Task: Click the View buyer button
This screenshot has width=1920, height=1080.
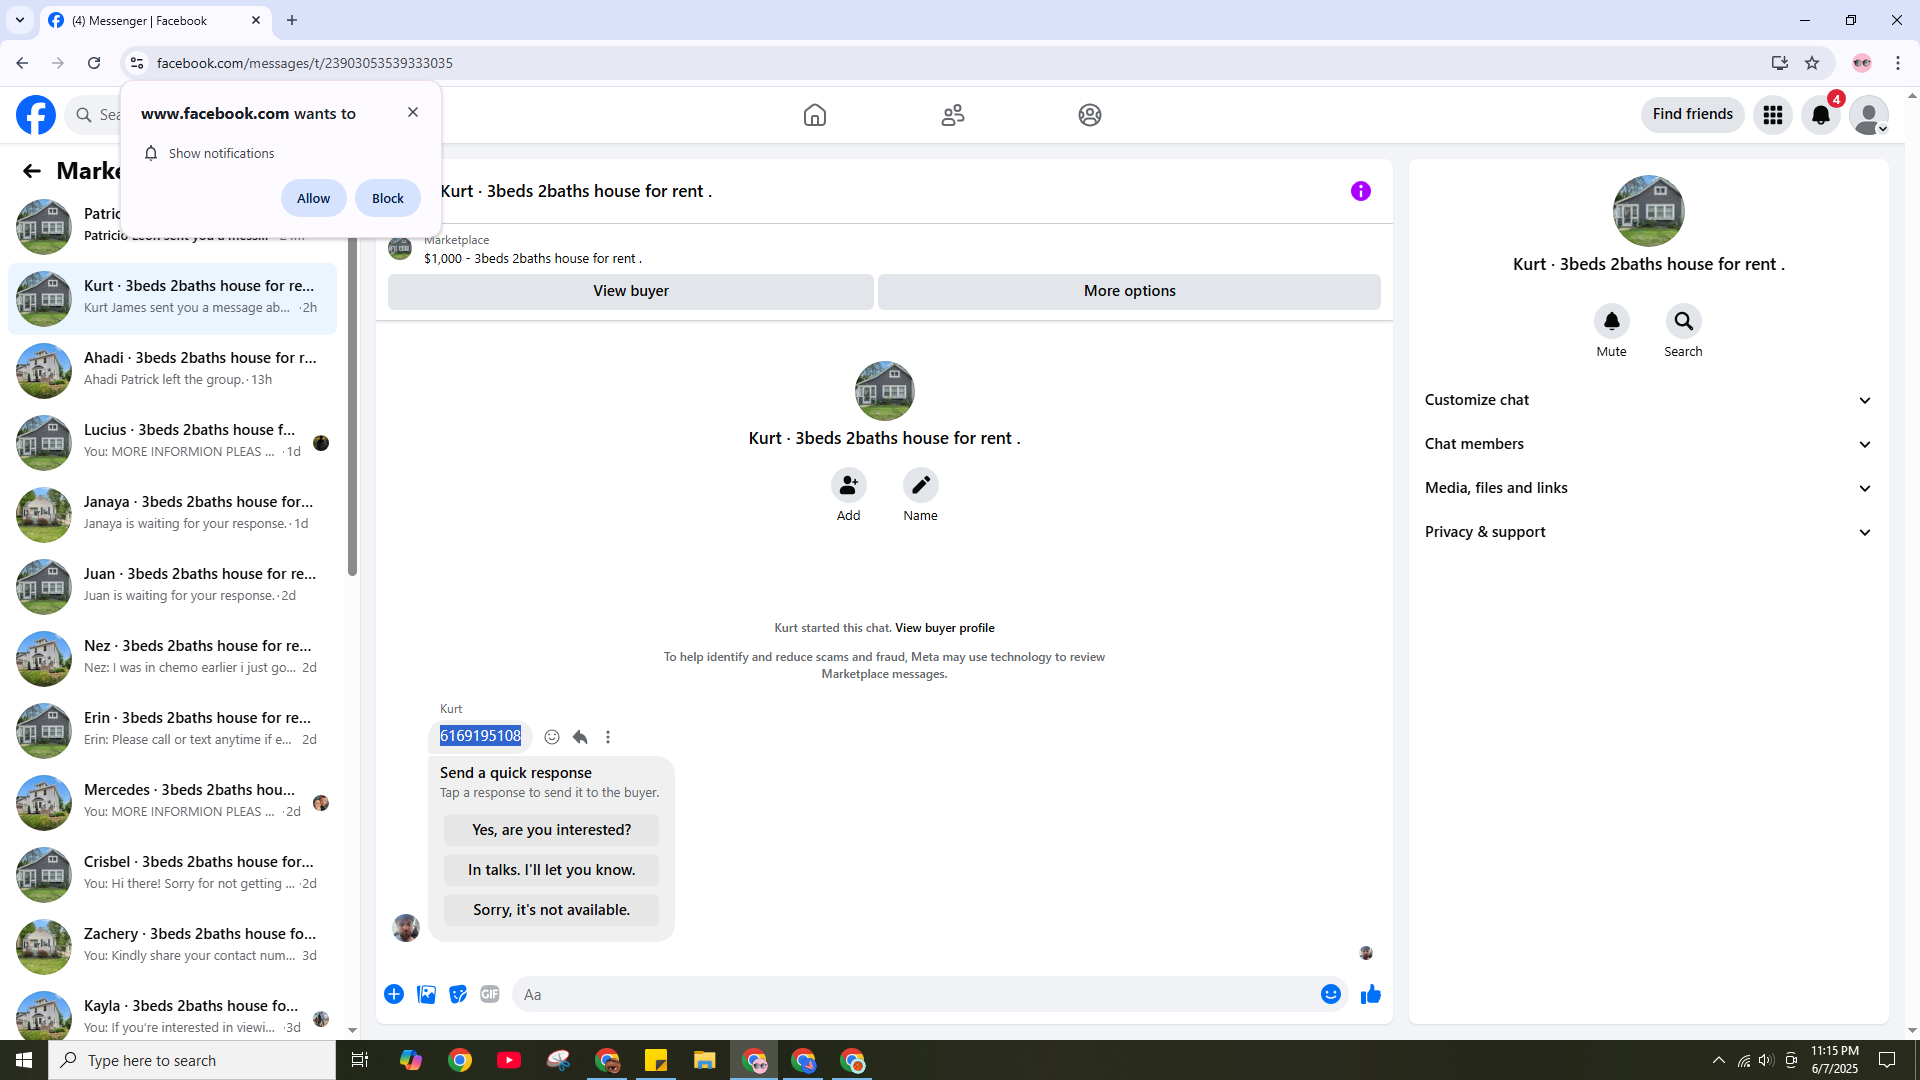Action: point(630,291)
